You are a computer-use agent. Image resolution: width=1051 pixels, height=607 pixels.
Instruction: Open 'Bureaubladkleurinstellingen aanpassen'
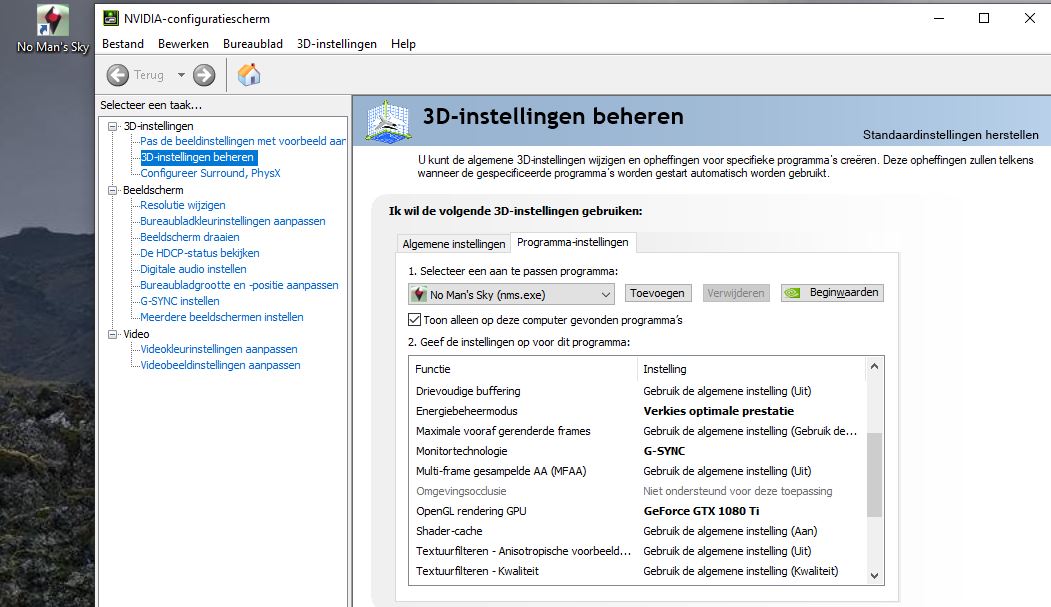point(233,221)
